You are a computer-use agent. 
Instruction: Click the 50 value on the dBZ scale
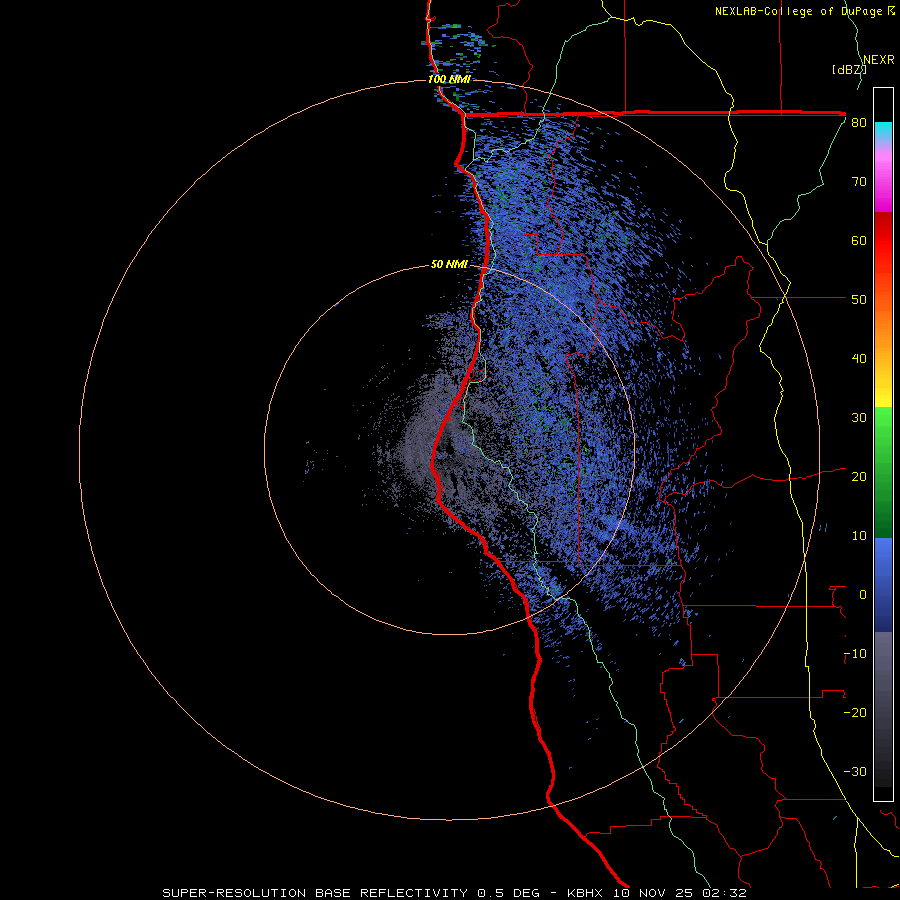tap(859, 300)
